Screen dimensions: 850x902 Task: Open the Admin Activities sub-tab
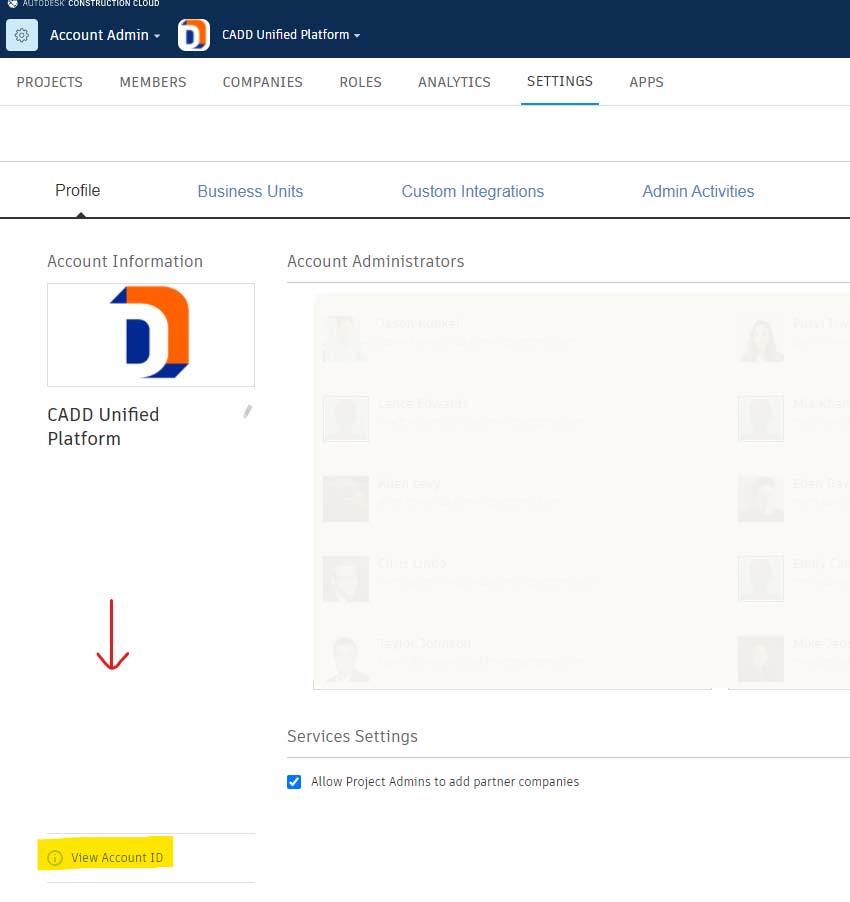coord(698,191)
